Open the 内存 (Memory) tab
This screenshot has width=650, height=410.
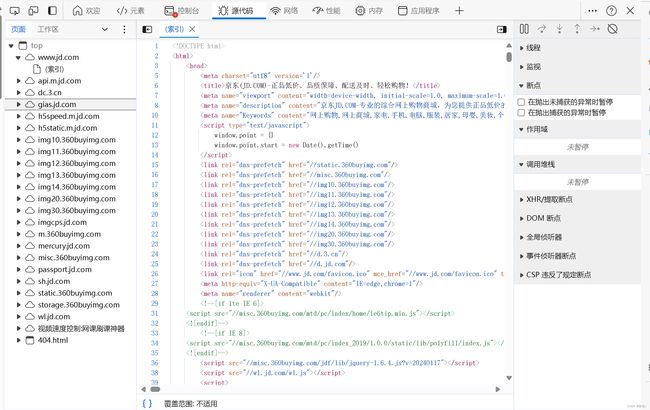pyautogui.click(x=369, y=11)
